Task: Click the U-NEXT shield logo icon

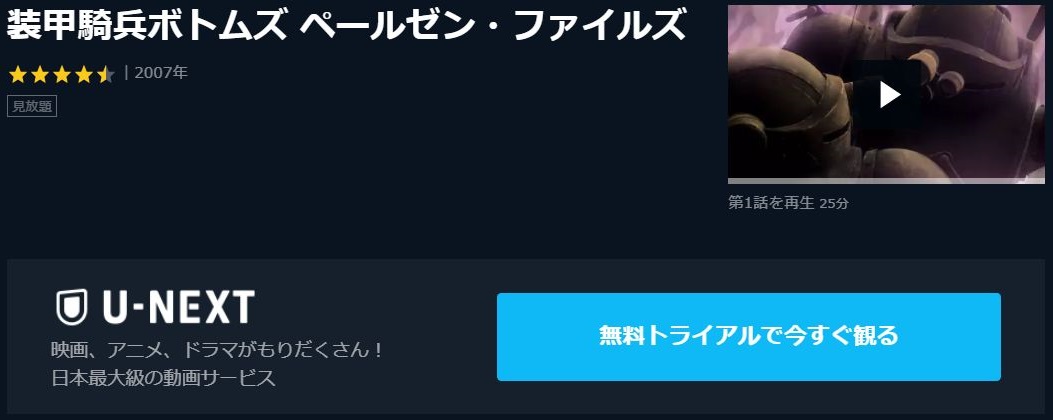Action: click(x=72, y=306)
